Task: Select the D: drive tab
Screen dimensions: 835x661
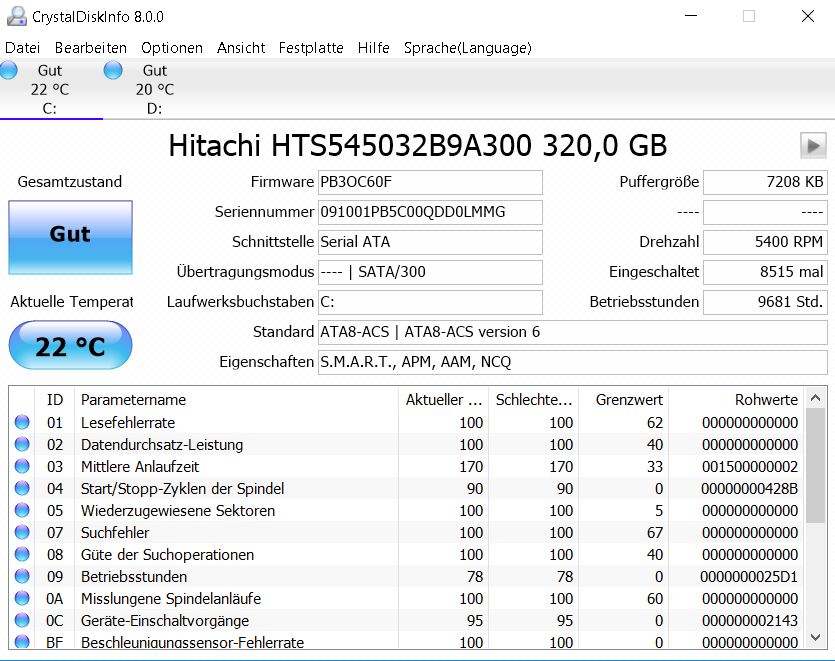Action: [155, 89]
